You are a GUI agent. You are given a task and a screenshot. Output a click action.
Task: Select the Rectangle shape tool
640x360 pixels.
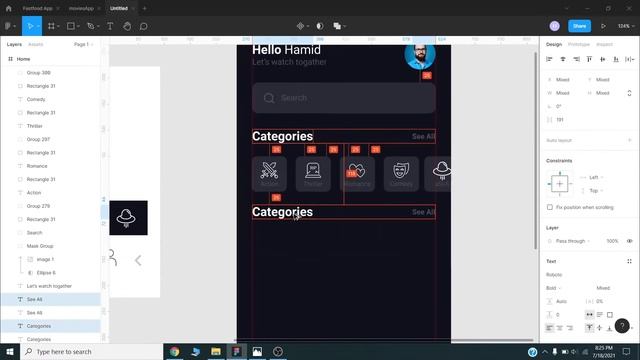coord(71,26)
